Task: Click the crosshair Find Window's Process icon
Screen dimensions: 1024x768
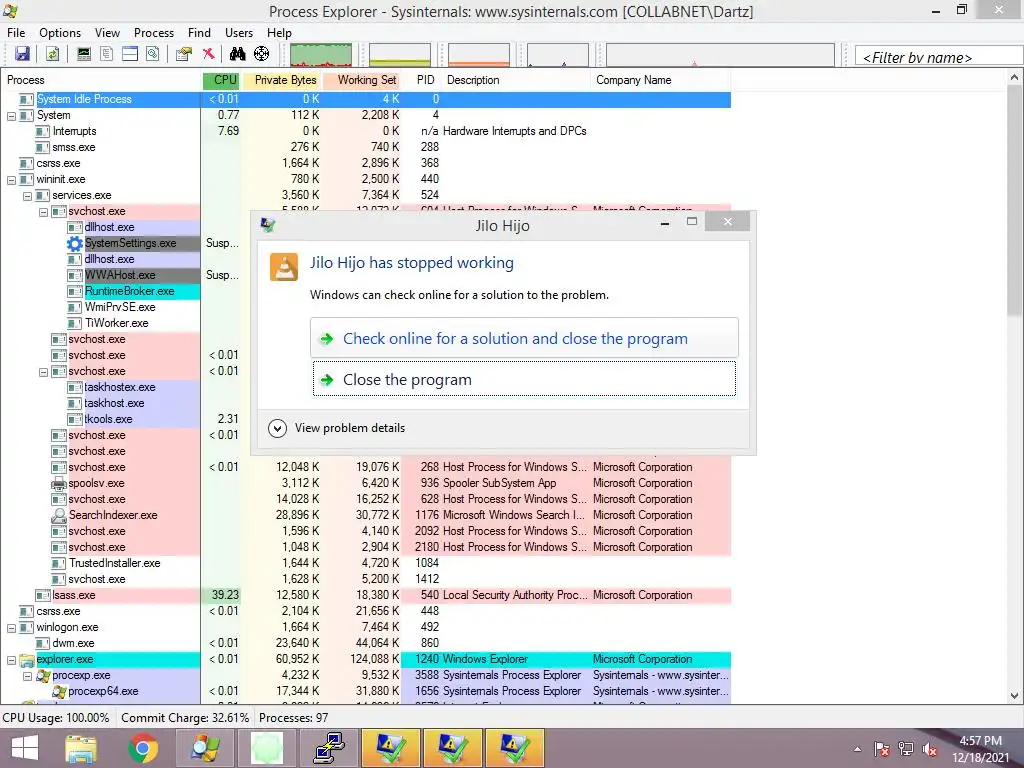Action: tap(261, 54)
